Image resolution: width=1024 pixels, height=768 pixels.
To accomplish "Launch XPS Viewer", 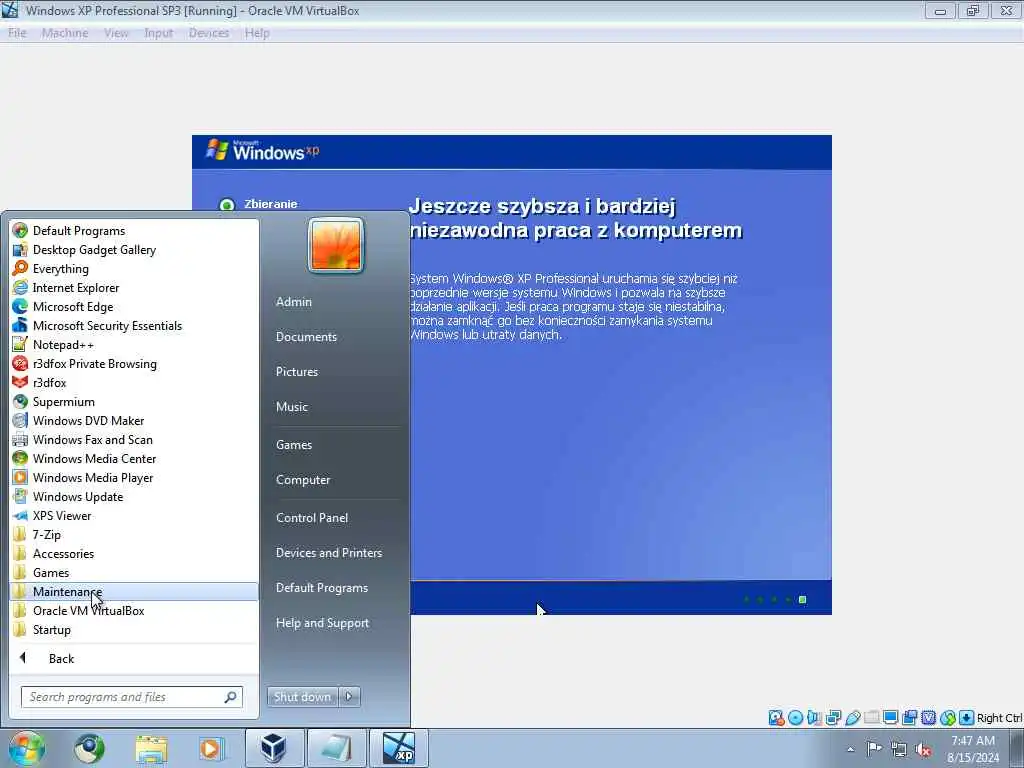I will point(134,515).
